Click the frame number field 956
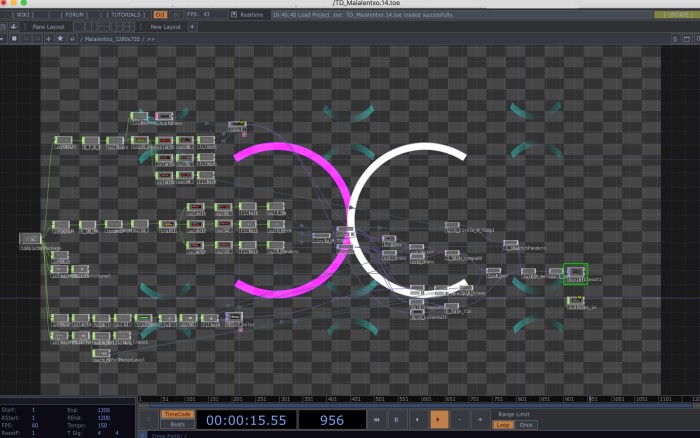 [x=331, y=421]
